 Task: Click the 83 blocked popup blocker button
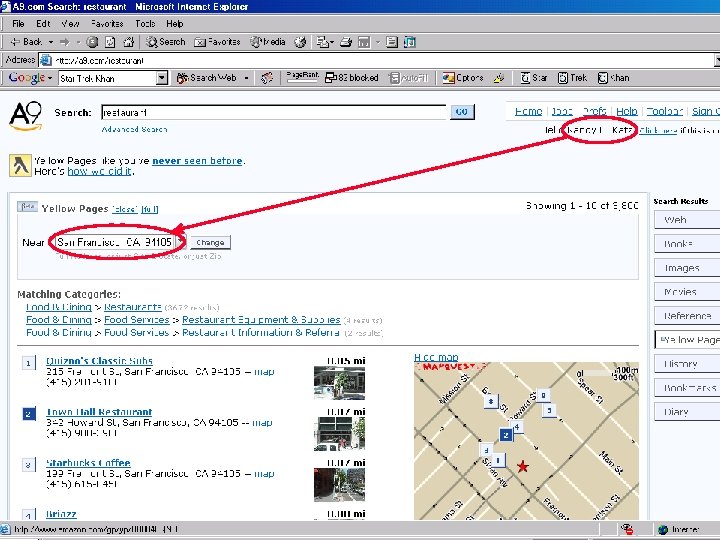pos(352,78)
